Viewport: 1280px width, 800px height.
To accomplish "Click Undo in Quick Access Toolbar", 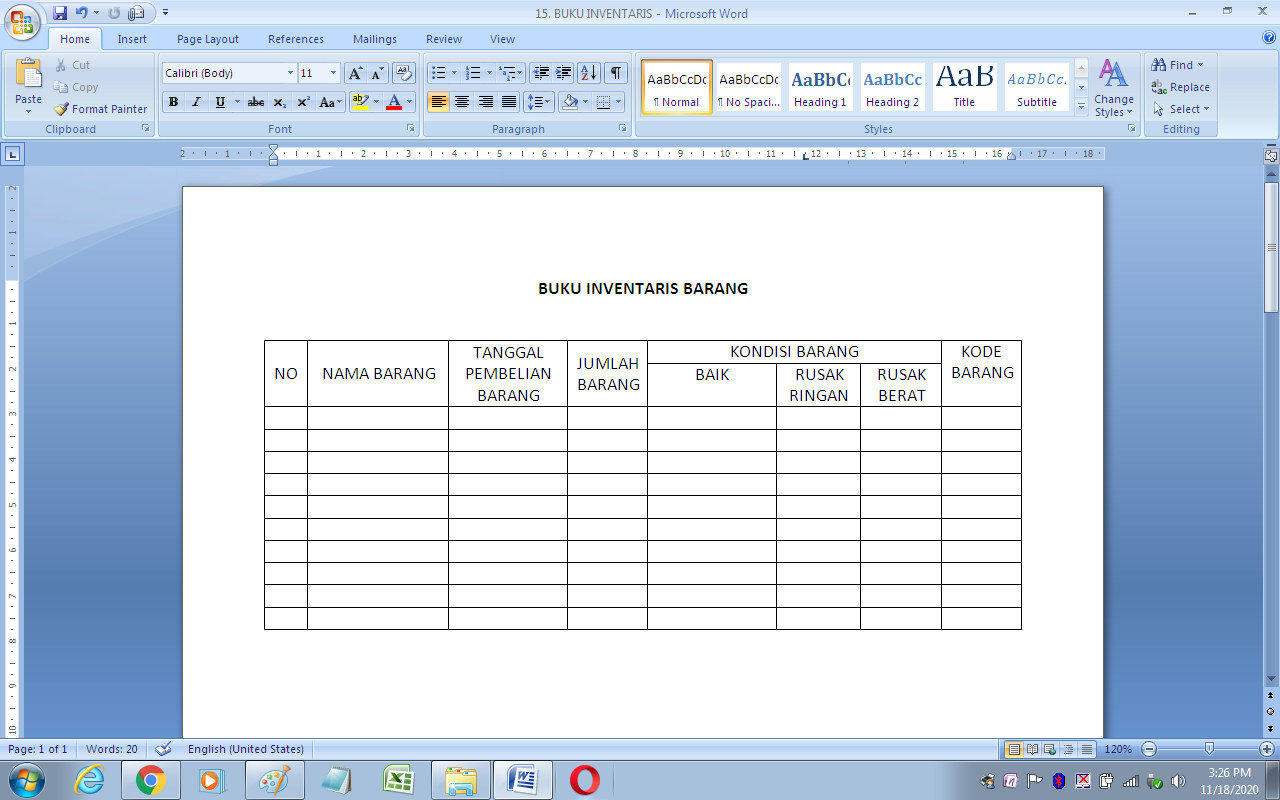I will click(82, 14).
